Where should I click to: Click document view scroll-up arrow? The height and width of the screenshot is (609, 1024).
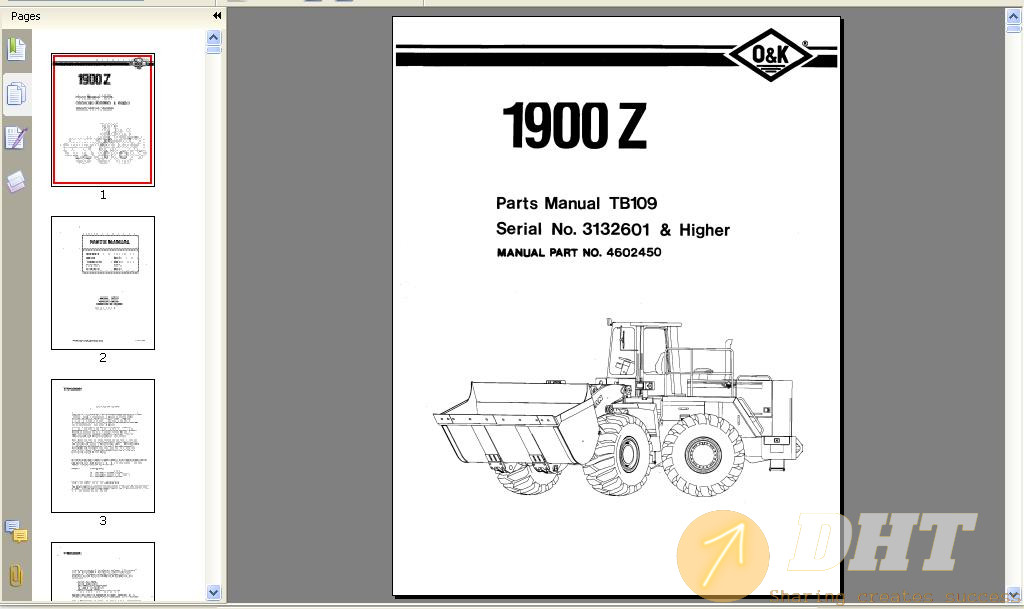pos(1013,18)
